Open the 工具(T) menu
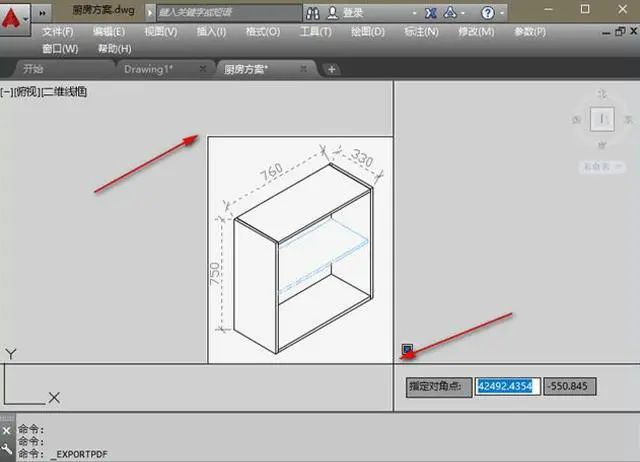 (x=316, y=31)
